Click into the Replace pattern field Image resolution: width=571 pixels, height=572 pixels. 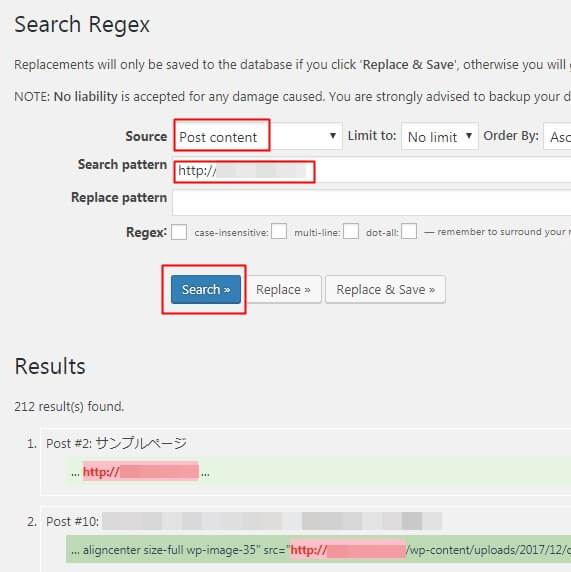(x=372, y=202)
